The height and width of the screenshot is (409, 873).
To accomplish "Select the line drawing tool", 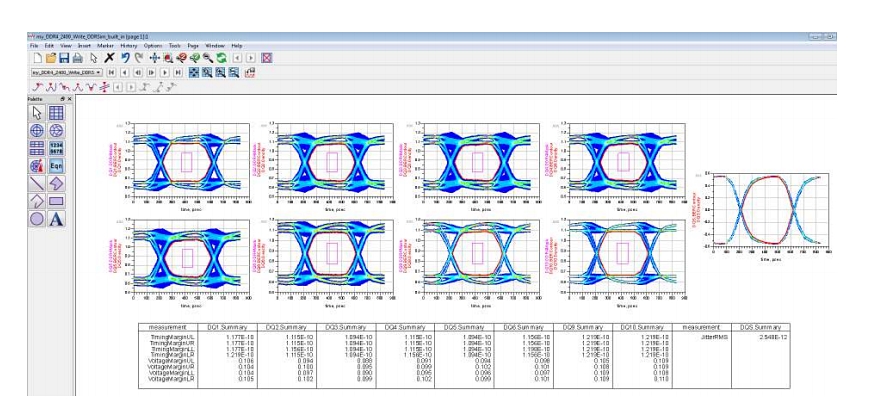I will tap(37, 183).
